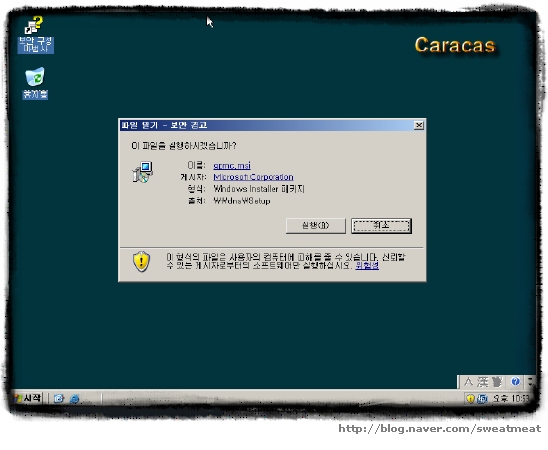
Task: Click the 실행 (Run) button in the dialog
Action: tap(315, 226)
